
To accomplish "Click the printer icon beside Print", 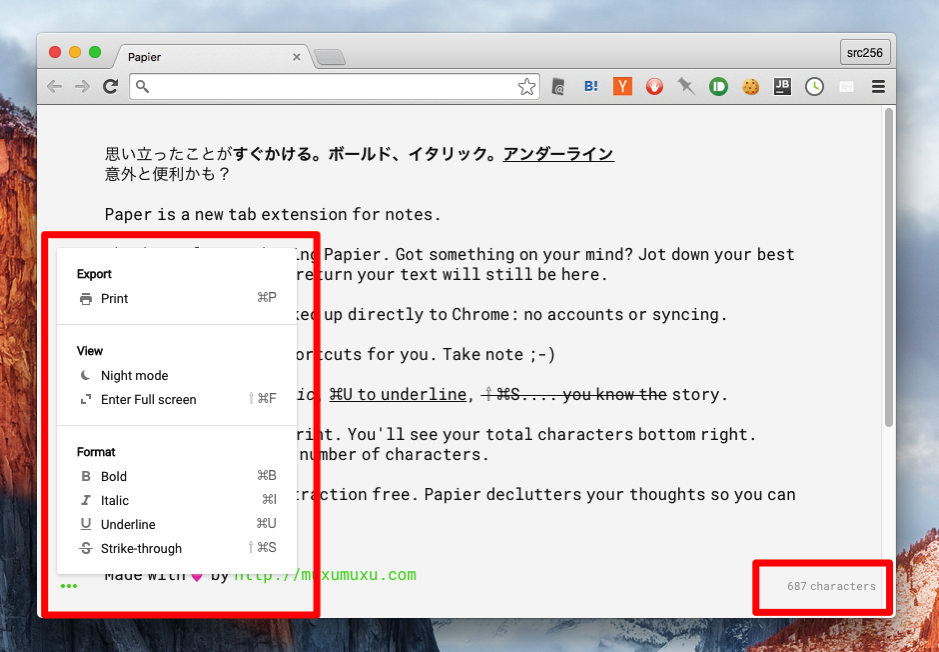I will [86, 299].
